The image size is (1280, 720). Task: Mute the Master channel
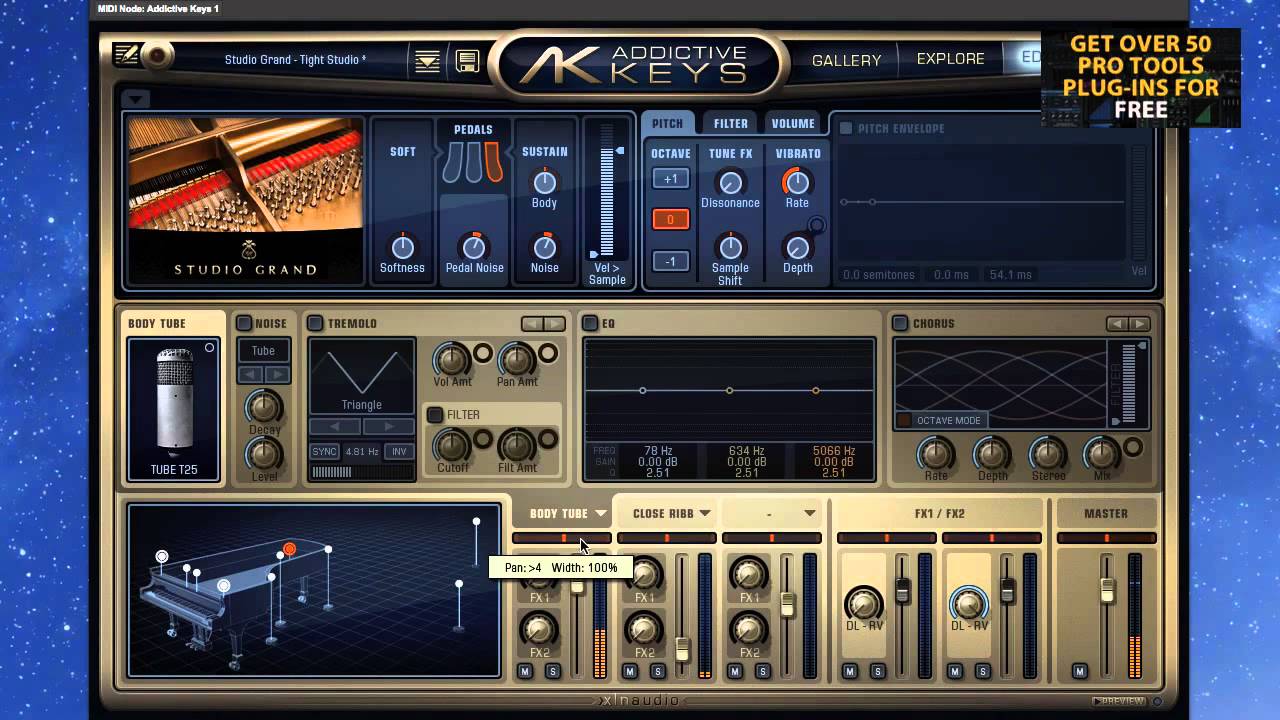click(x=1080, y=671)
